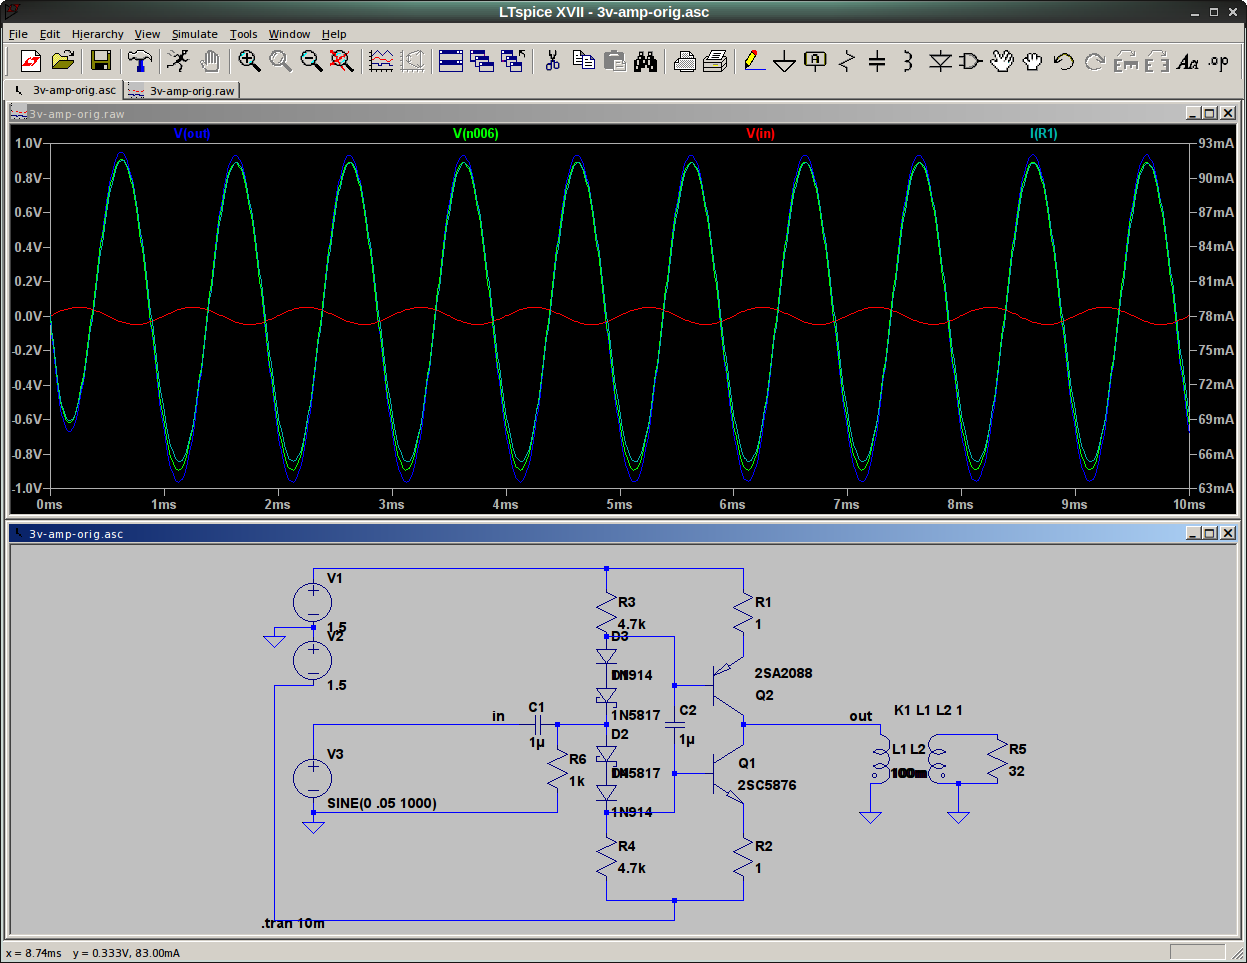Click the Halt hand icon beside Run
The height and width of the screenshot is (963, 1247).
pos(209,61)
